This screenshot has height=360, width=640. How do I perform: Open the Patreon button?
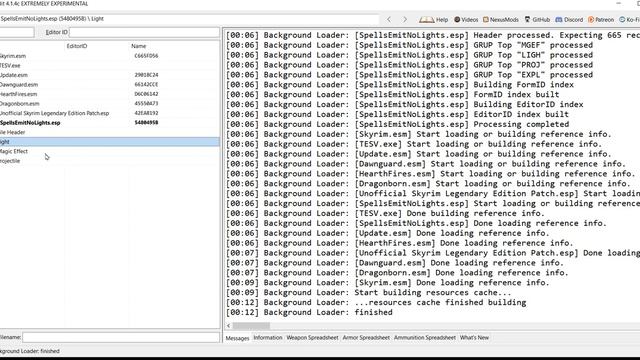point(601,19)
